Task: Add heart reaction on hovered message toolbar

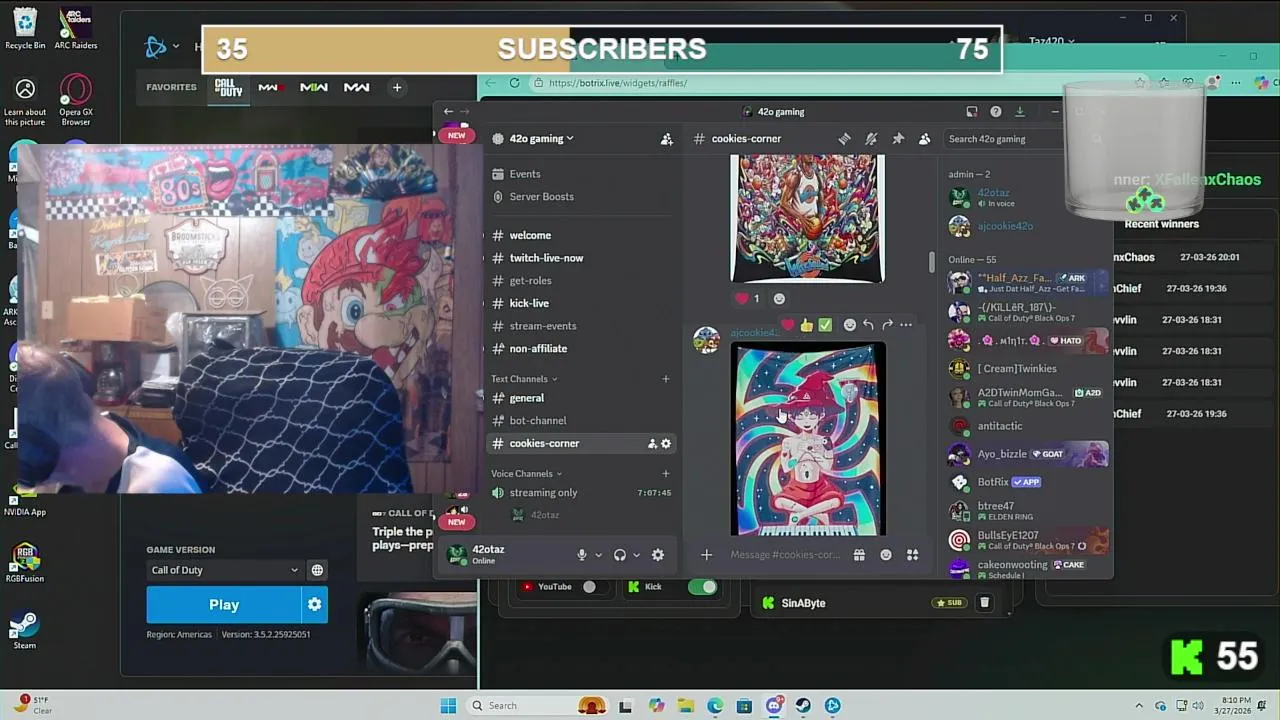Action: click(788, 325)
